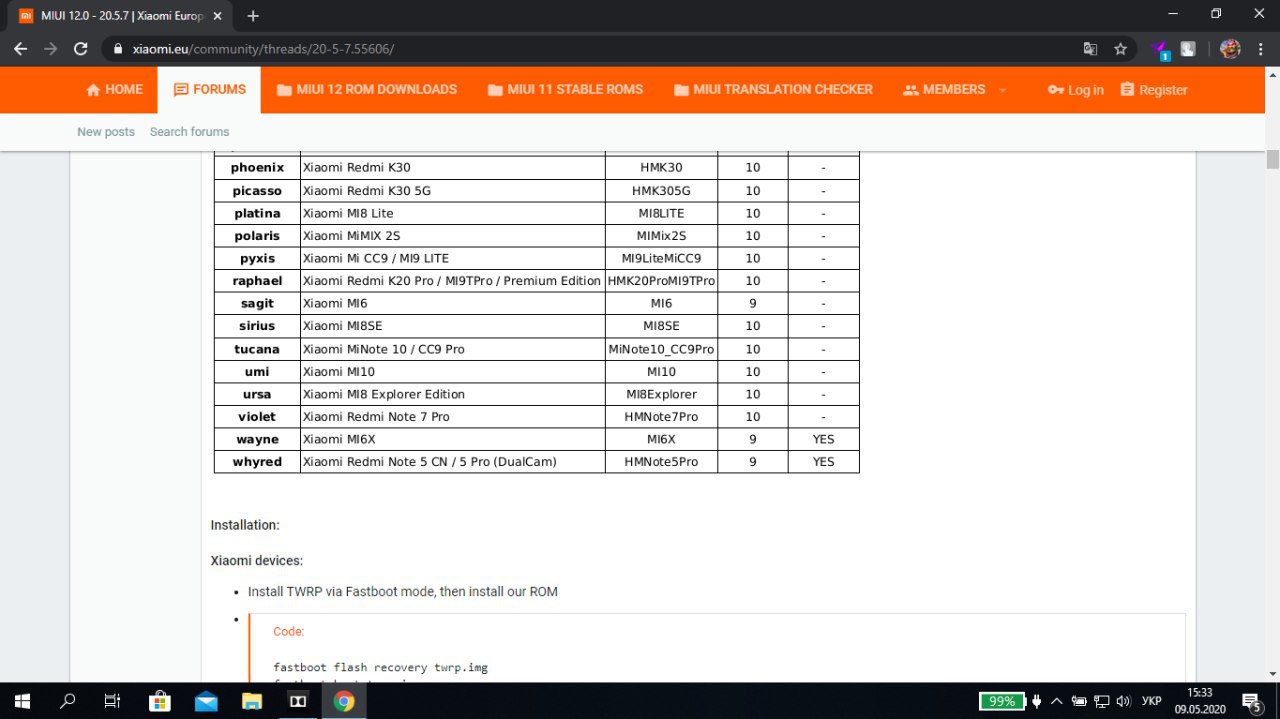Expand the MEMBERS dropdown arrow

[x=1003, y=90]
